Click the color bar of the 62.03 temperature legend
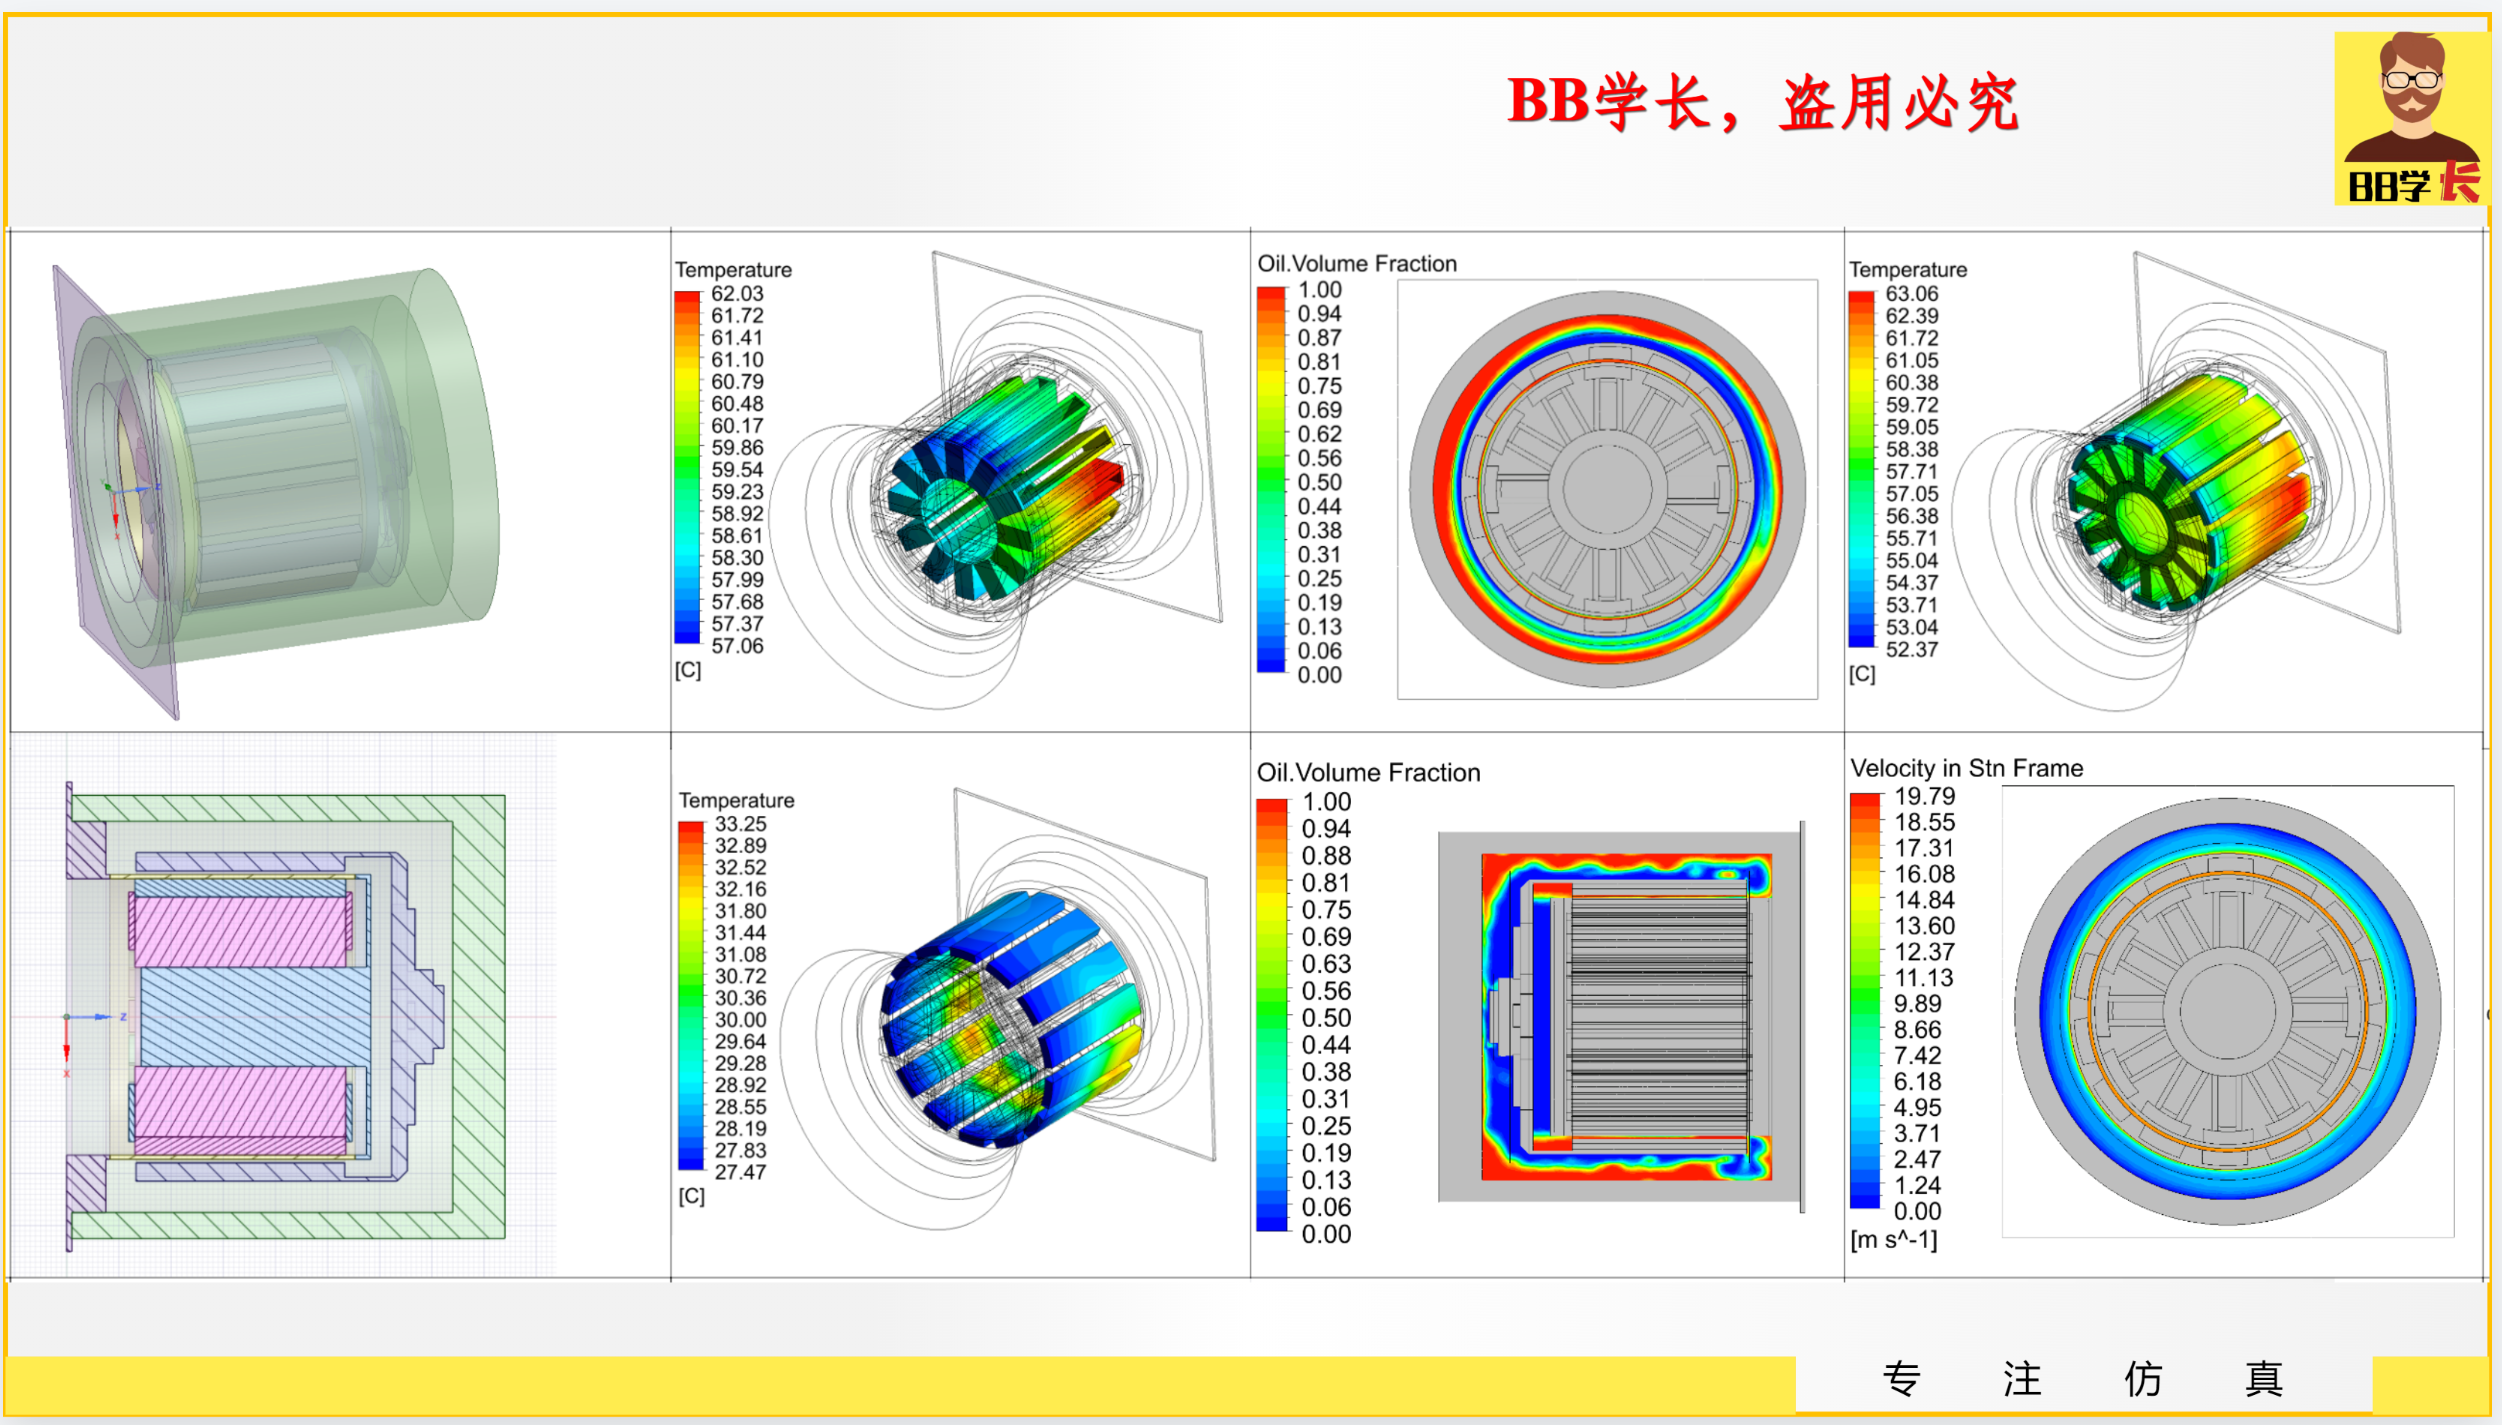The width and height of the screenshot is (2502, 1425). point(687,467)
